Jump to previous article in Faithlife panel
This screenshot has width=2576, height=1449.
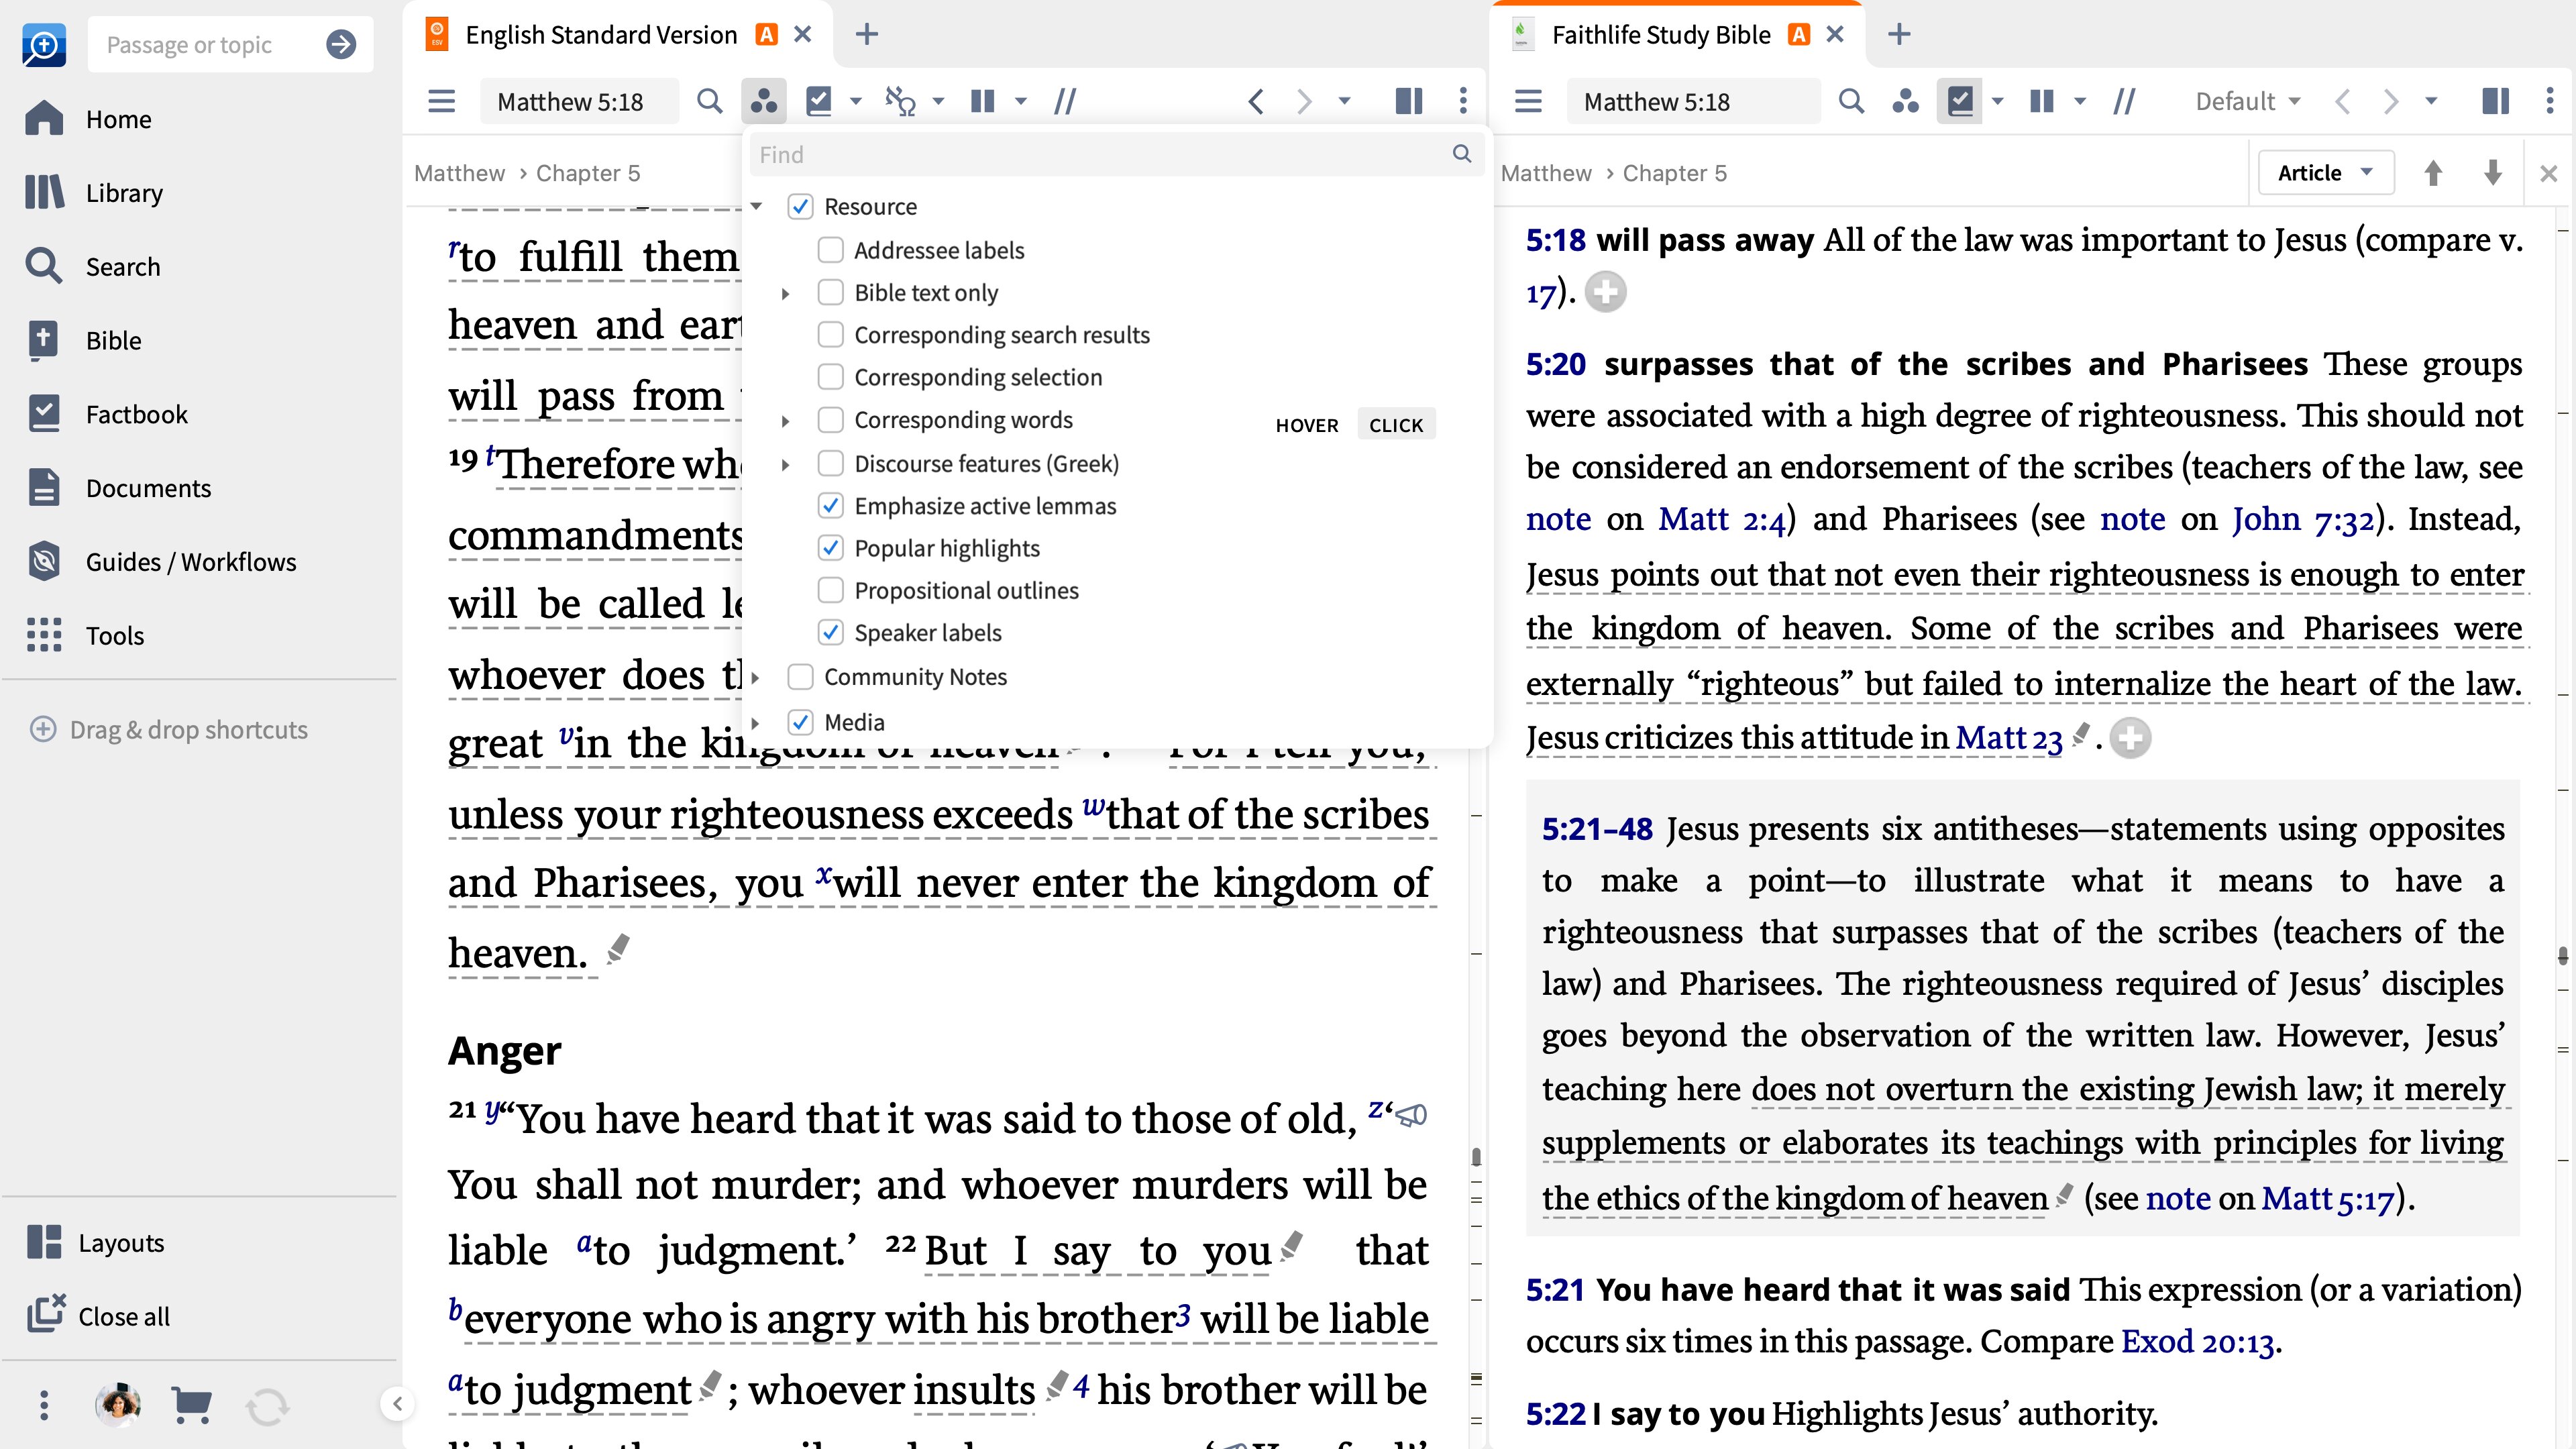click(2433, 173)
